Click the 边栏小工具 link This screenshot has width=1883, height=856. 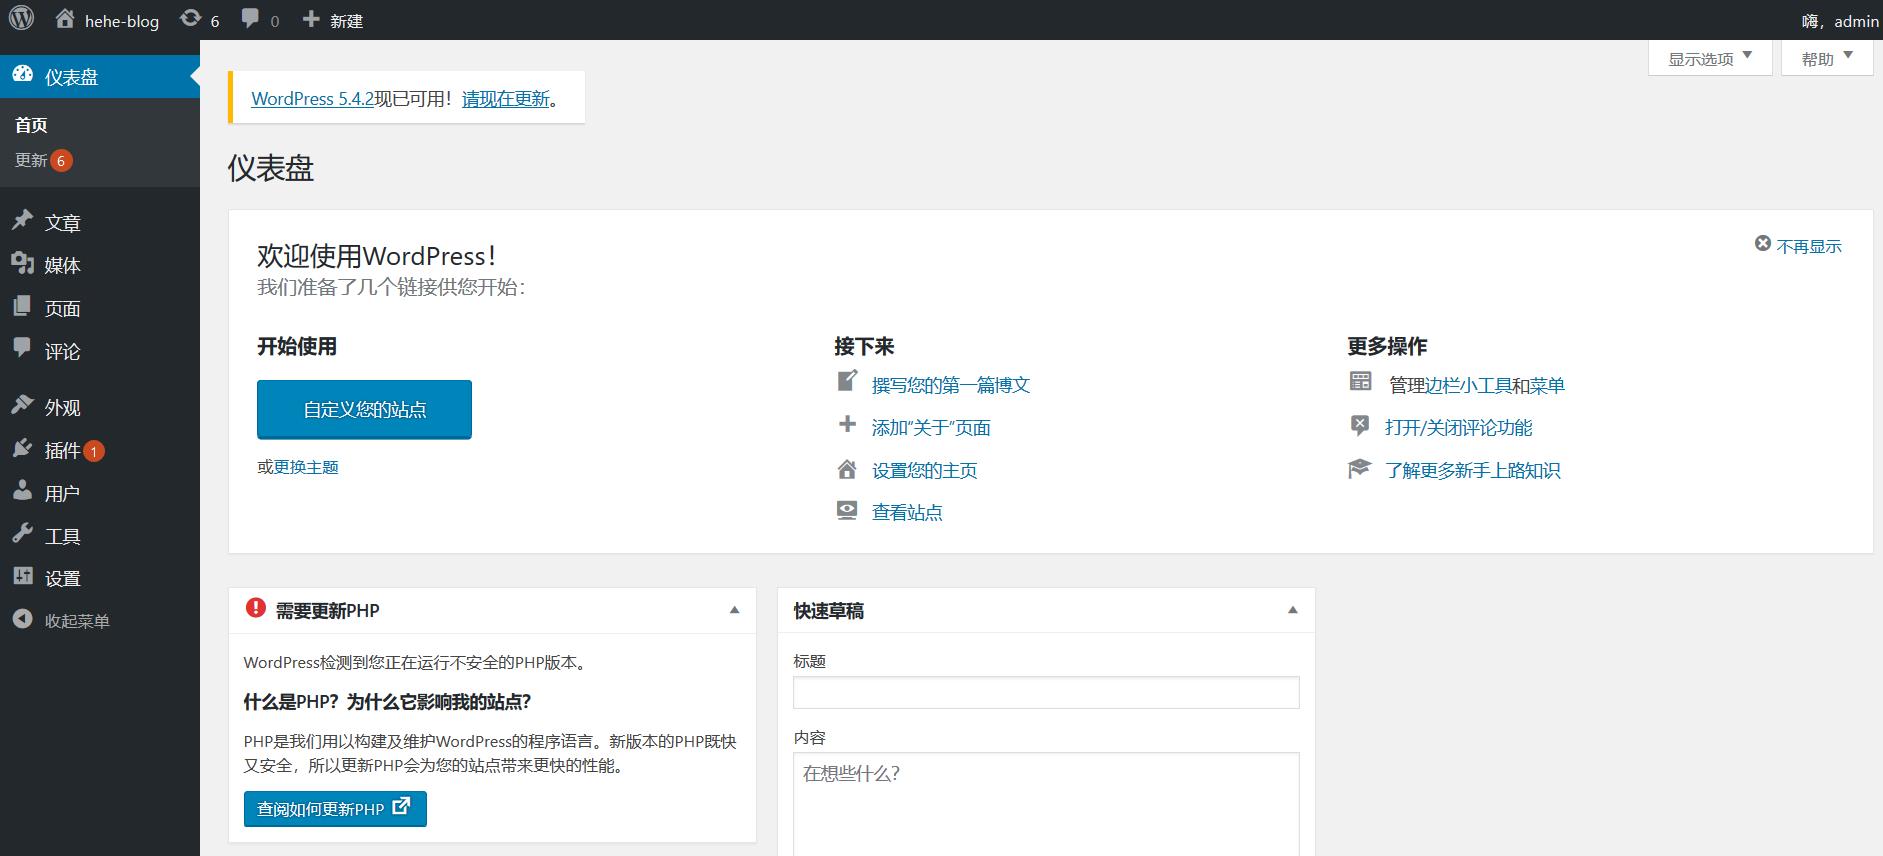pyautogui.click(x=1468, y=385)
